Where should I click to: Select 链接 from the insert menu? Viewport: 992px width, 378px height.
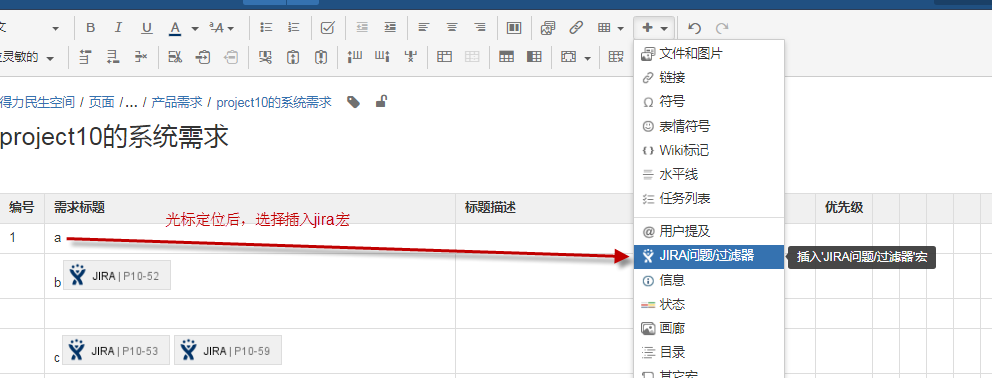(709, 78)
